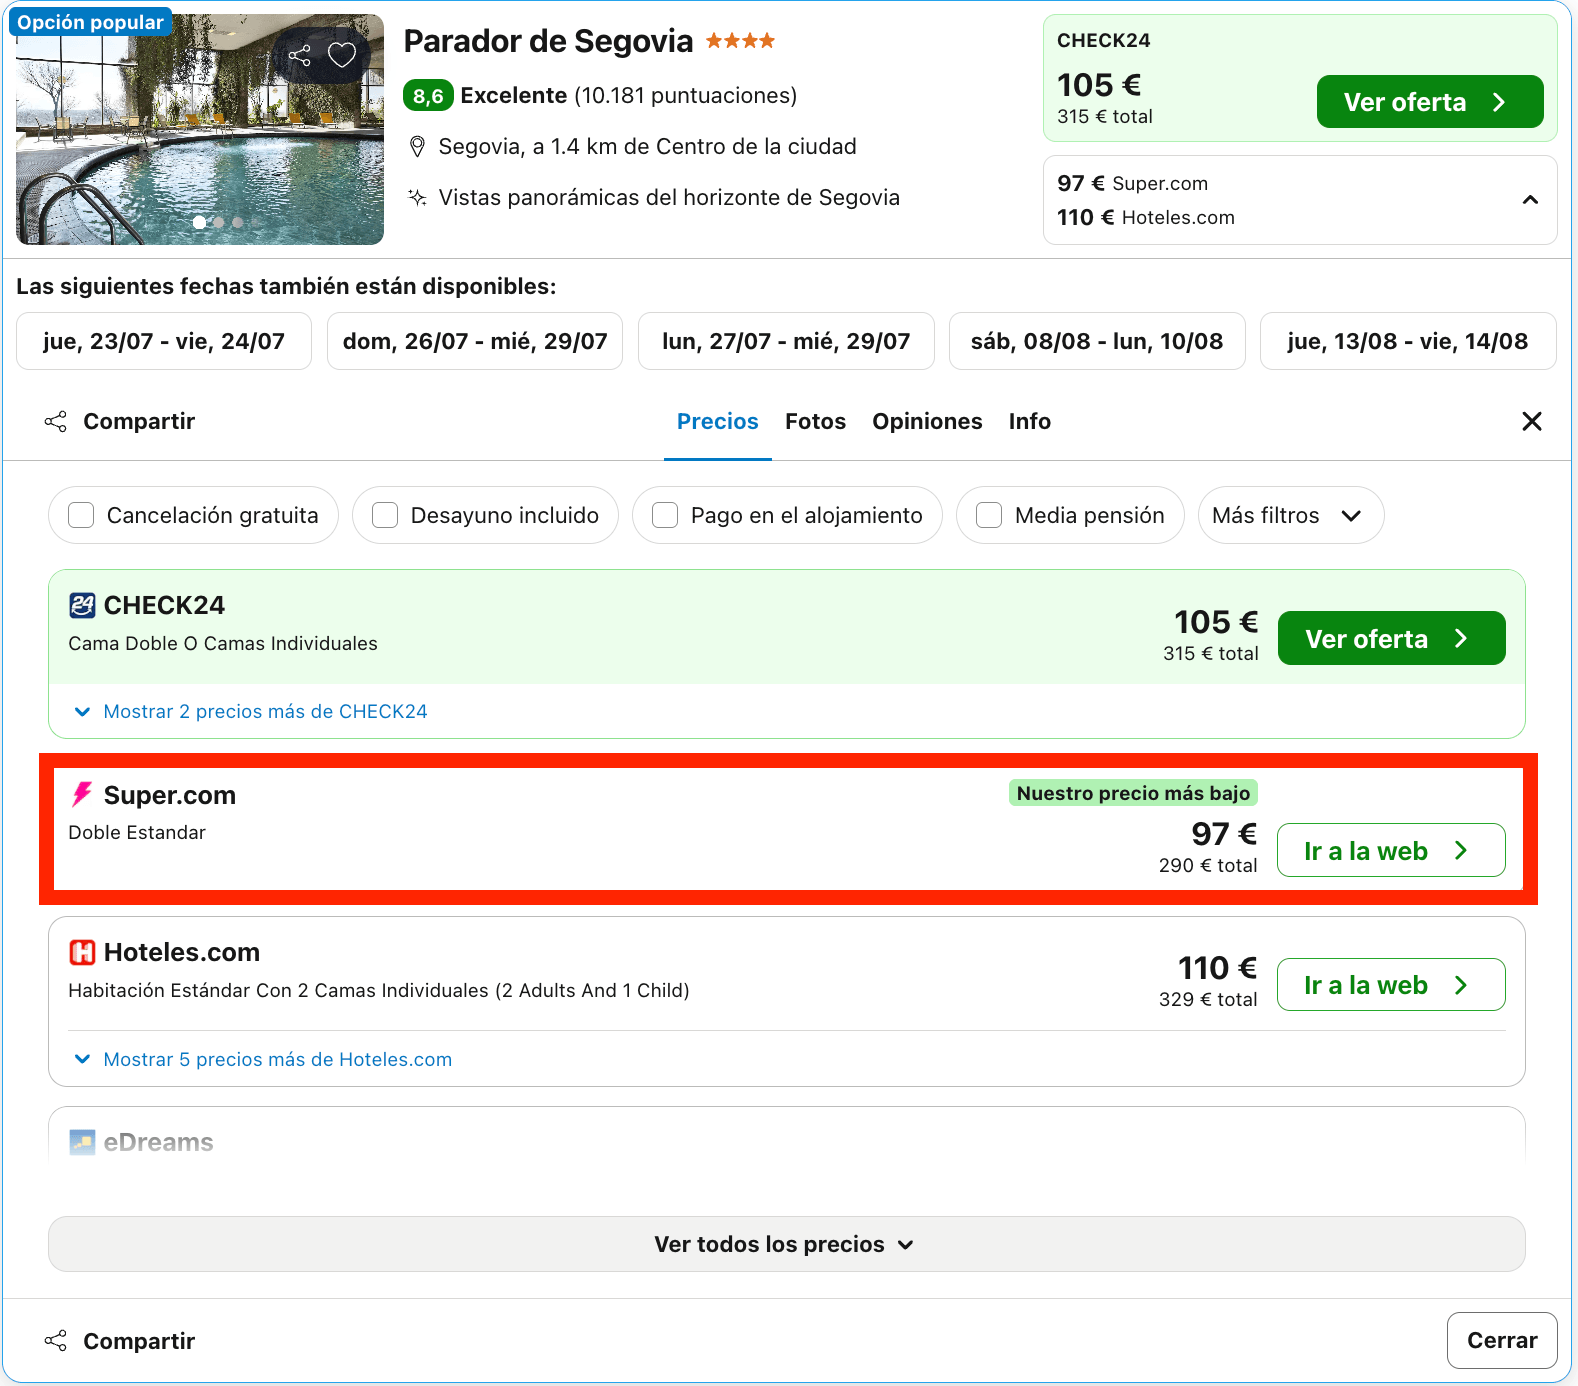Toggle Cancelación gratuita checkbox
The height and width of the screenshot is (1386, 1578).
[81, 515]
